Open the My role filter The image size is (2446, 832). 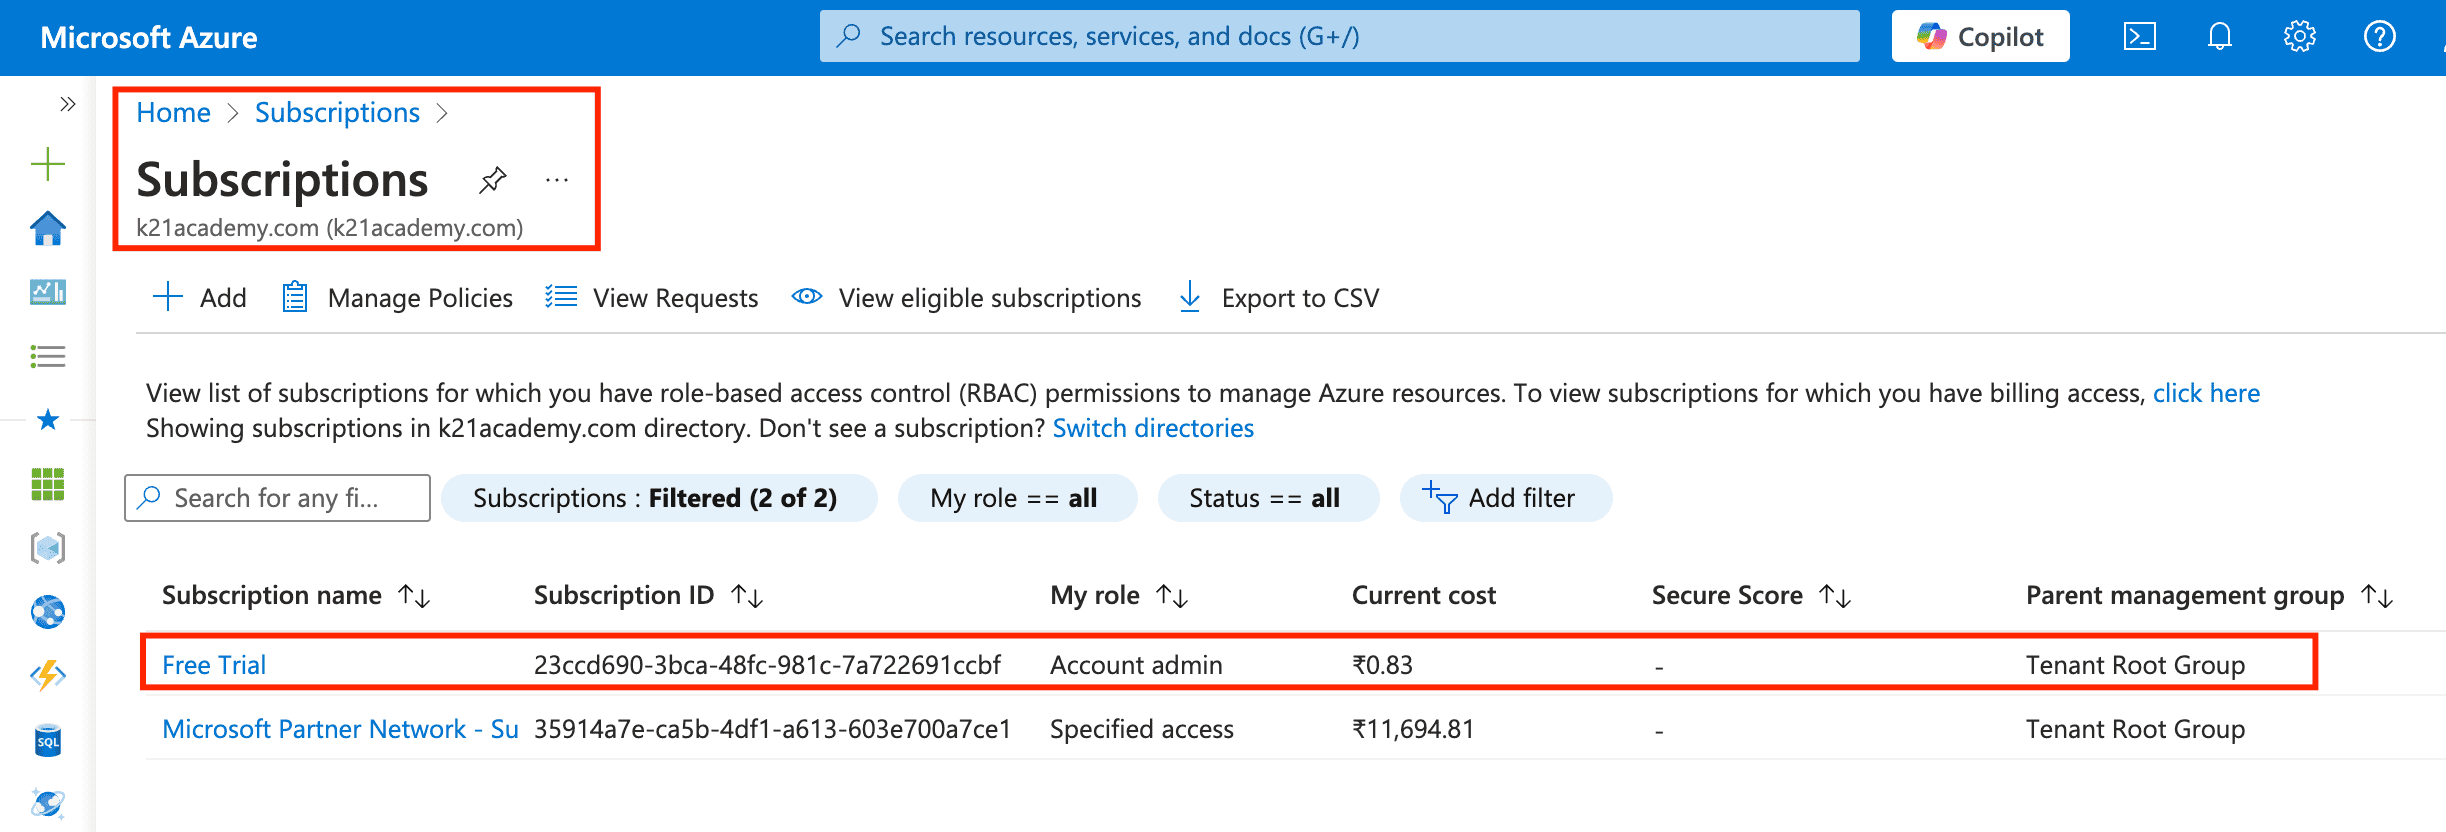[1016, 498]
